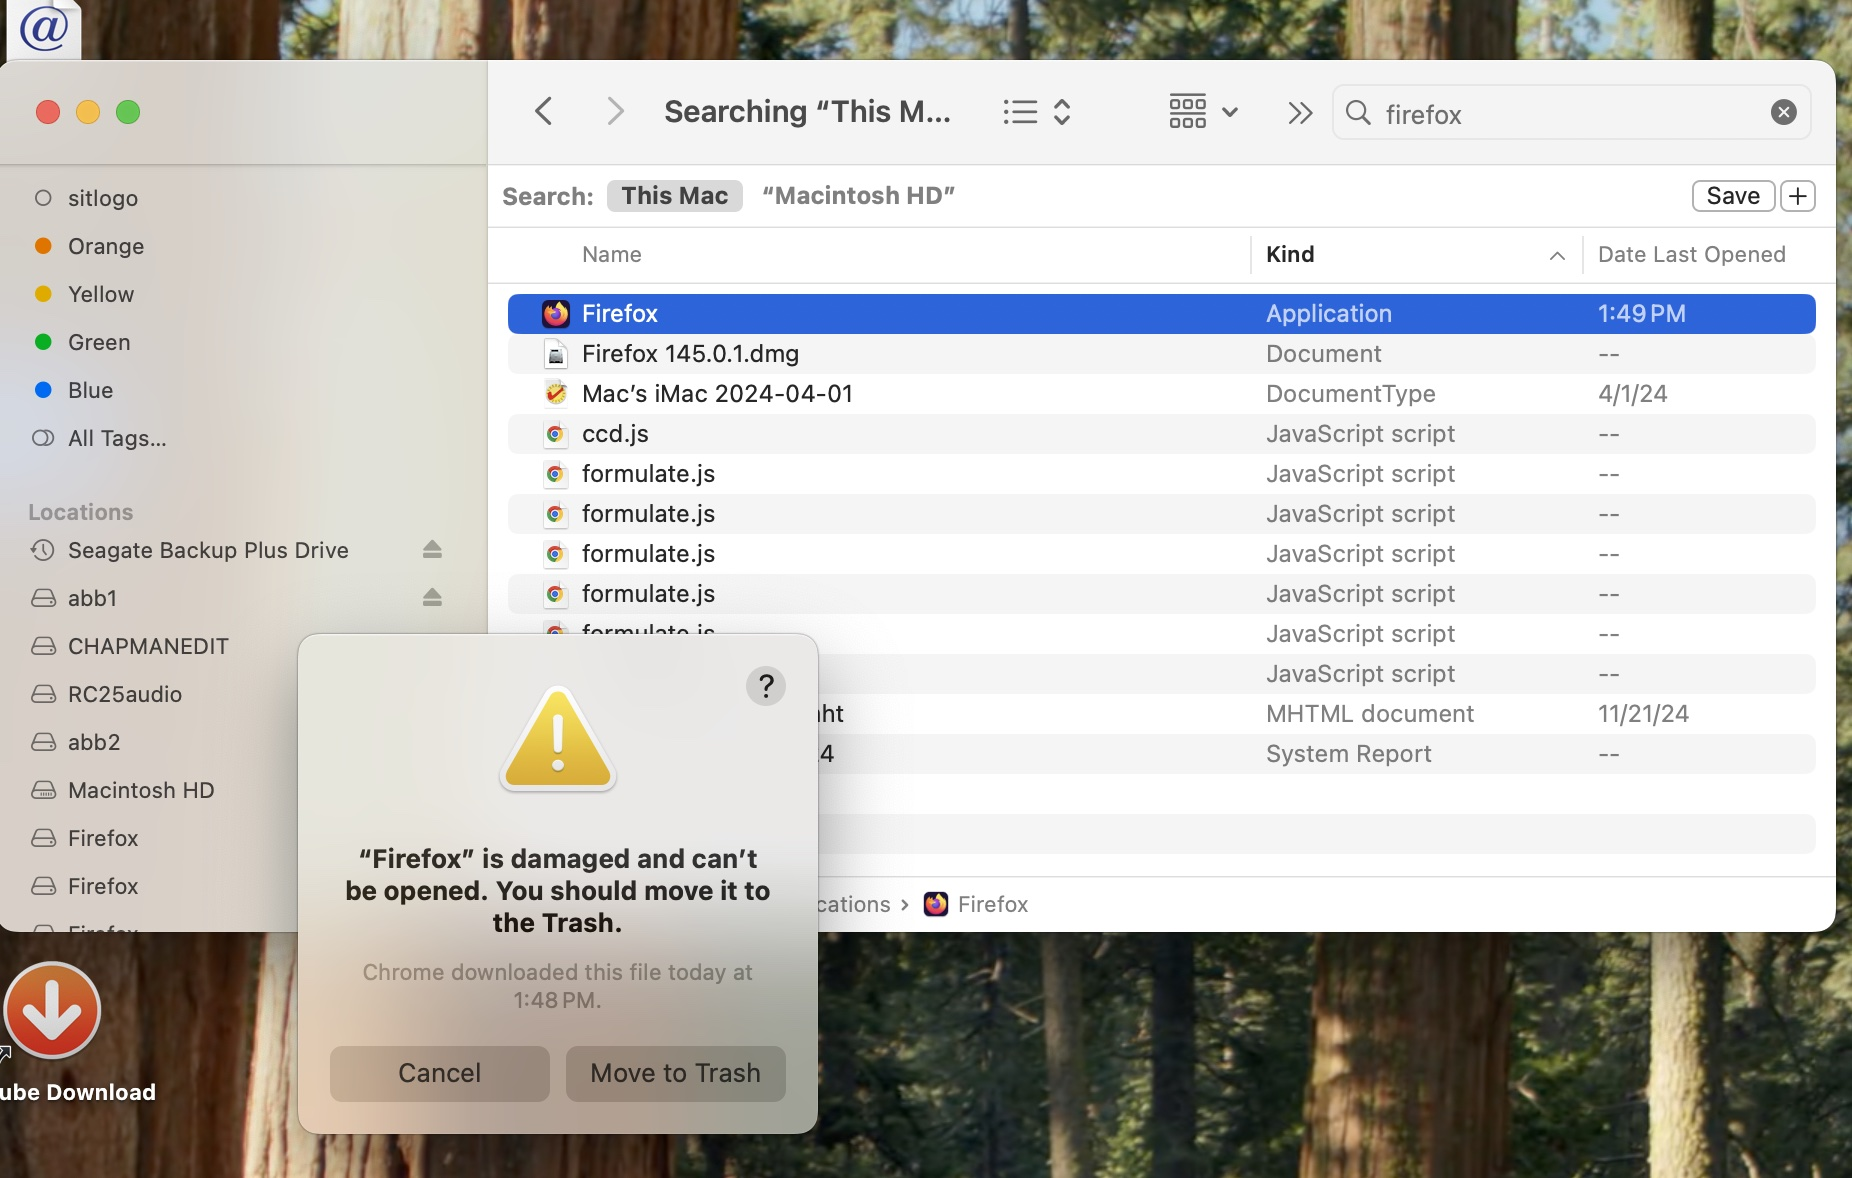1852x1178 pixels.
Task: Open the group-by options dropdown
Action: (x=1203, y=112)
